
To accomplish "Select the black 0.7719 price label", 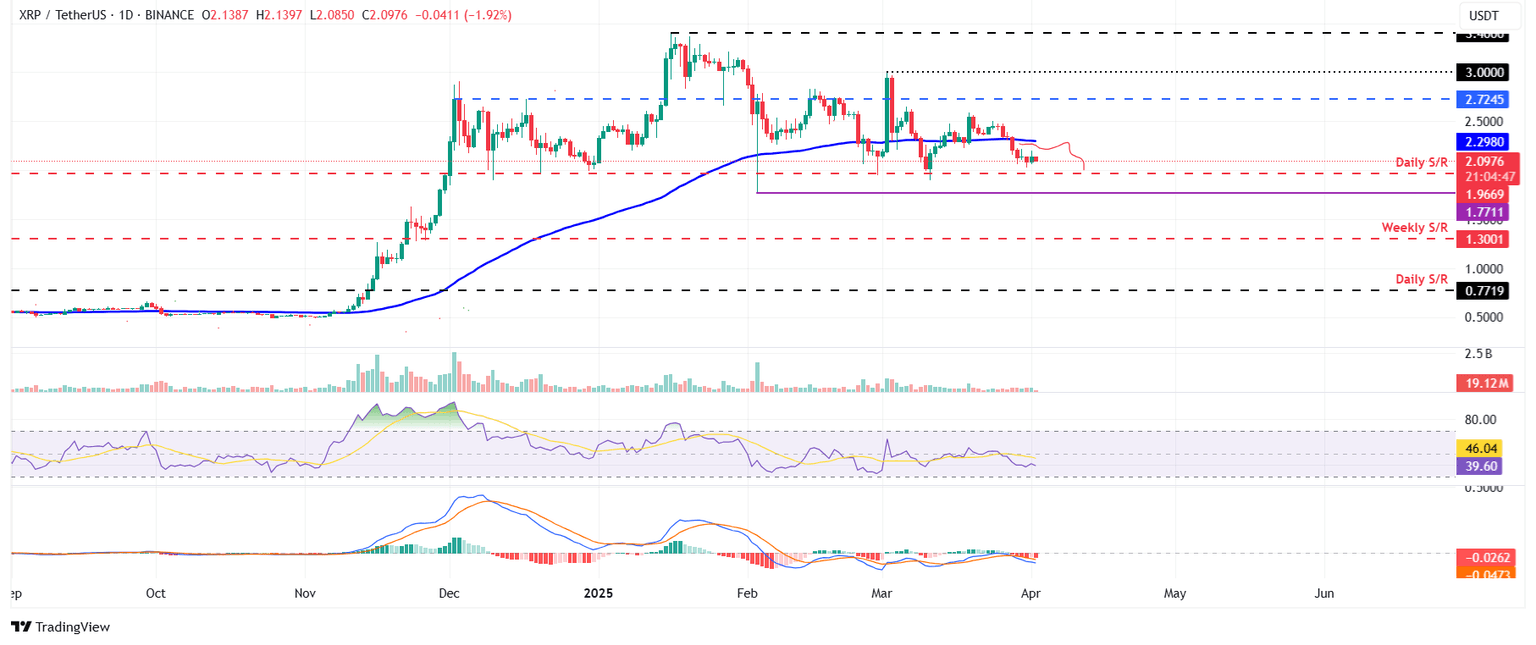I will 1484,290.
